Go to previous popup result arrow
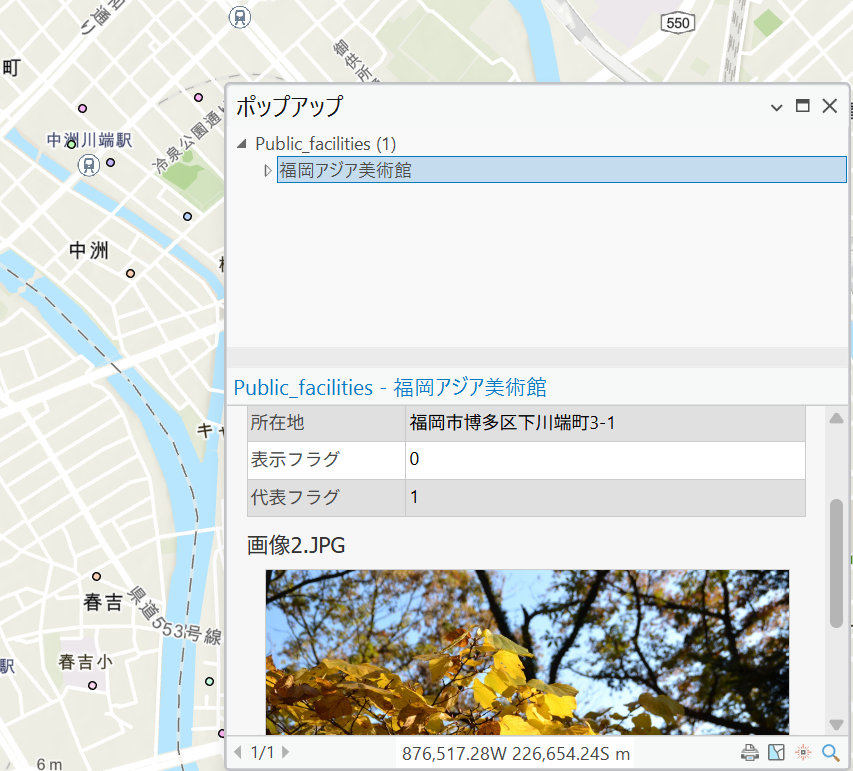The height and width of the screenshot is (771, 853). (238, 752)
